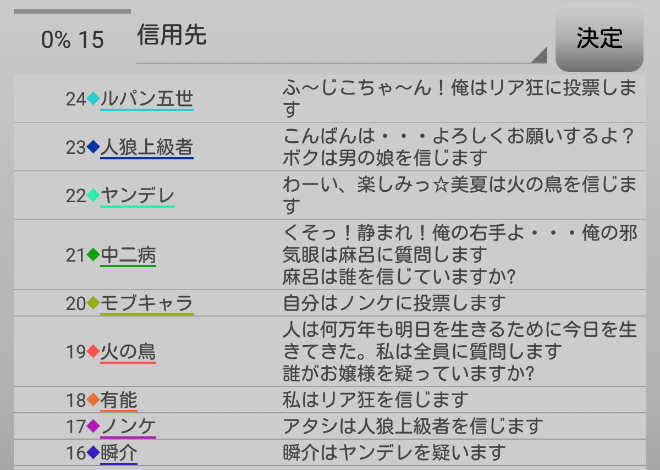Click the green diamond icon beside 中二病
The height and width of the screenshot is (470, 660).
pos(94,255)
